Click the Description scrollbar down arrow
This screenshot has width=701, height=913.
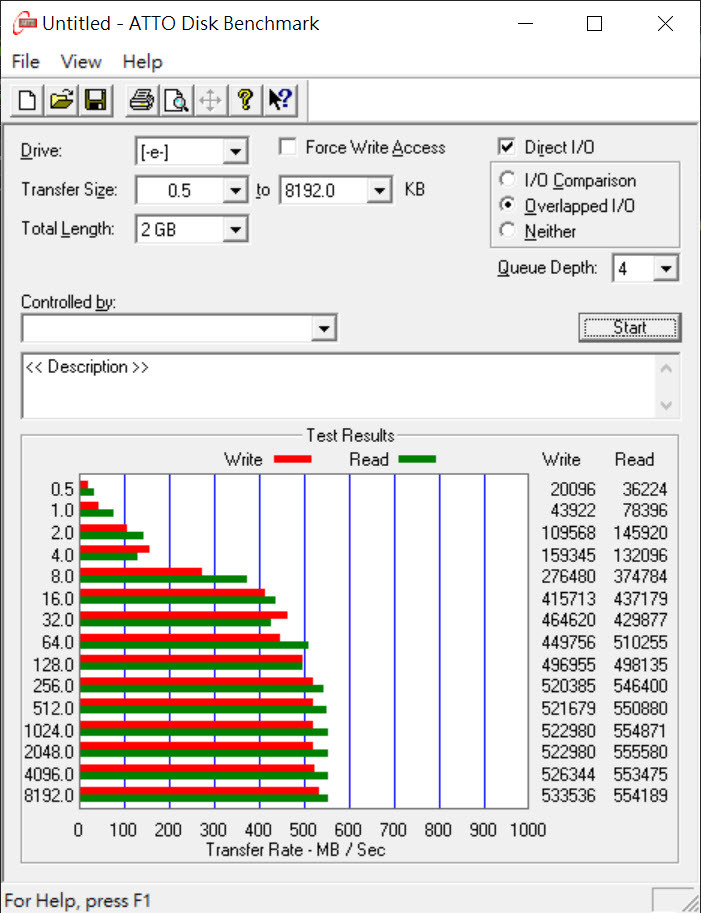(x=667, y=405)
